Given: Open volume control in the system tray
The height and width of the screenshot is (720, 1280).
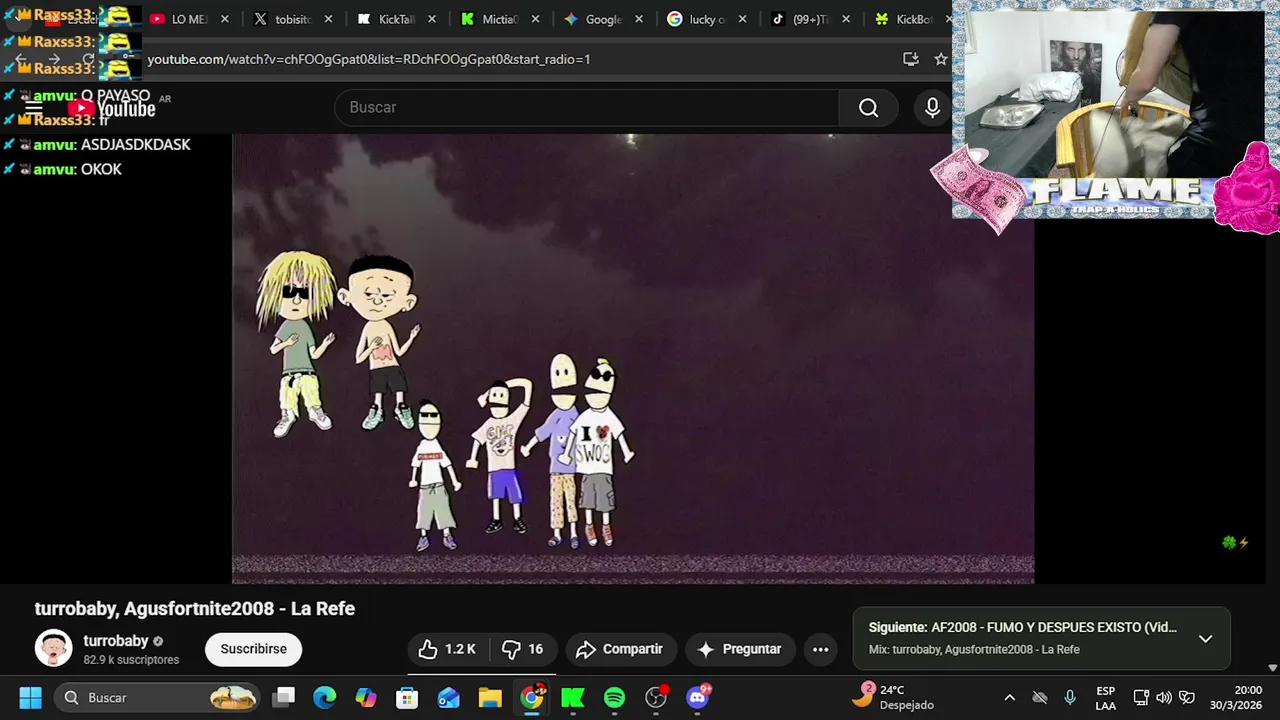Looking at the screenshot, I should pos(1164,697).
